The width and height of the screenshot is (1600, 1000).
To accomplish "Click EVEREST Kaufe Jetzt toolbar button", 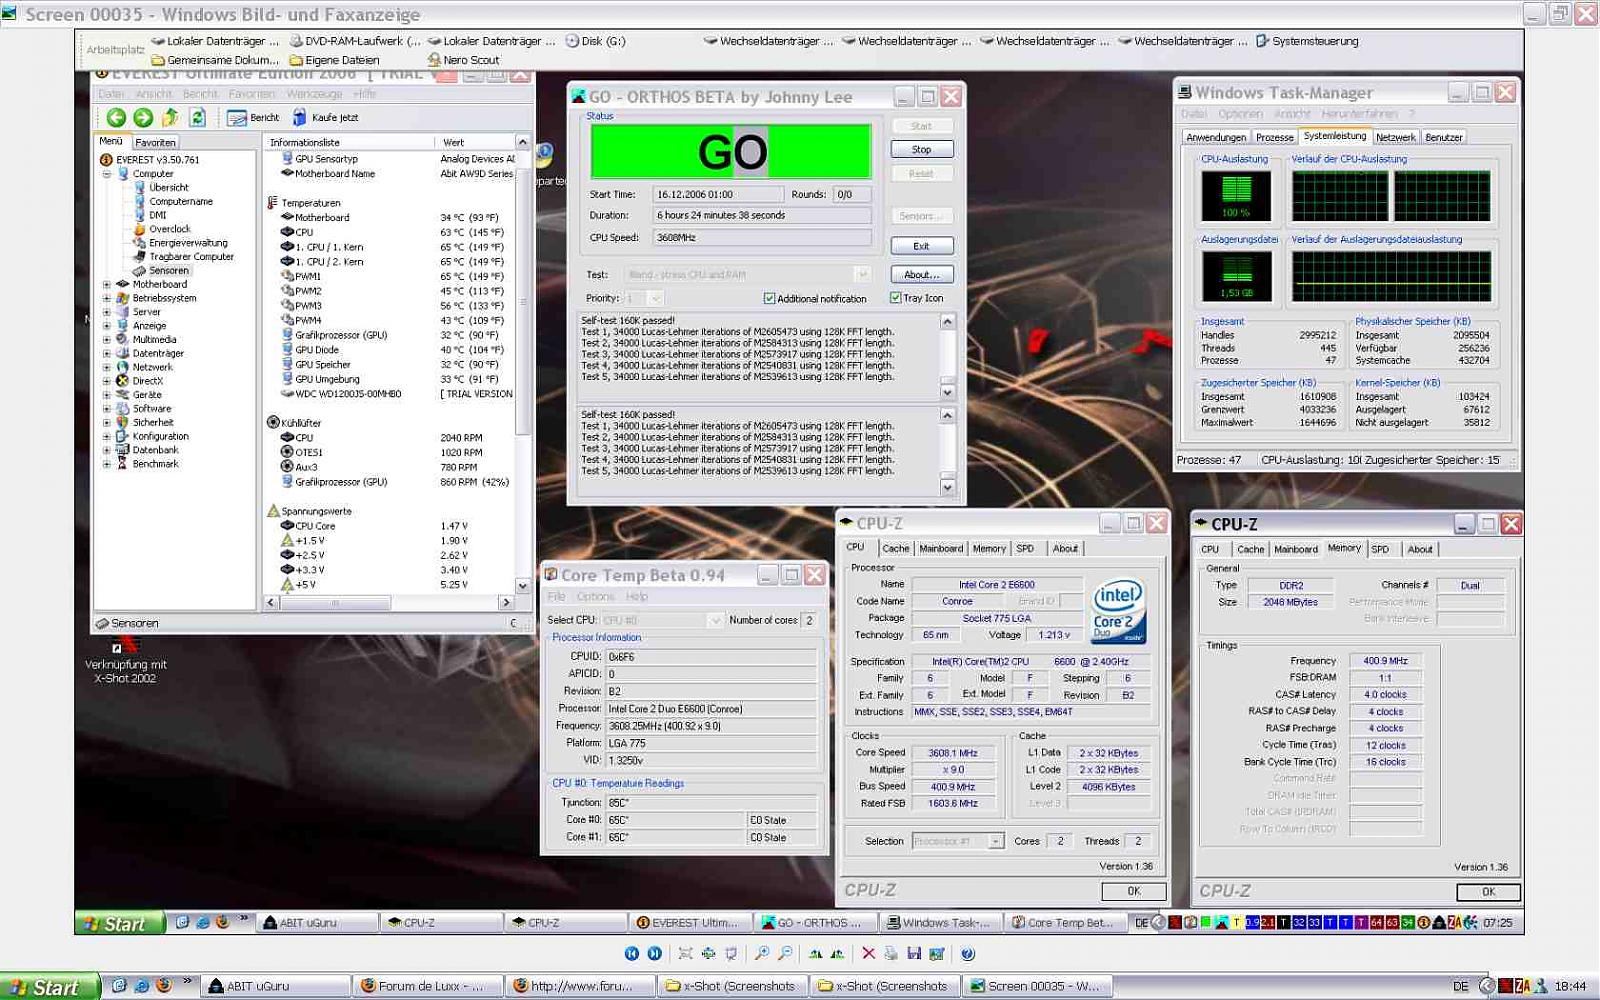I will point(325,117).
